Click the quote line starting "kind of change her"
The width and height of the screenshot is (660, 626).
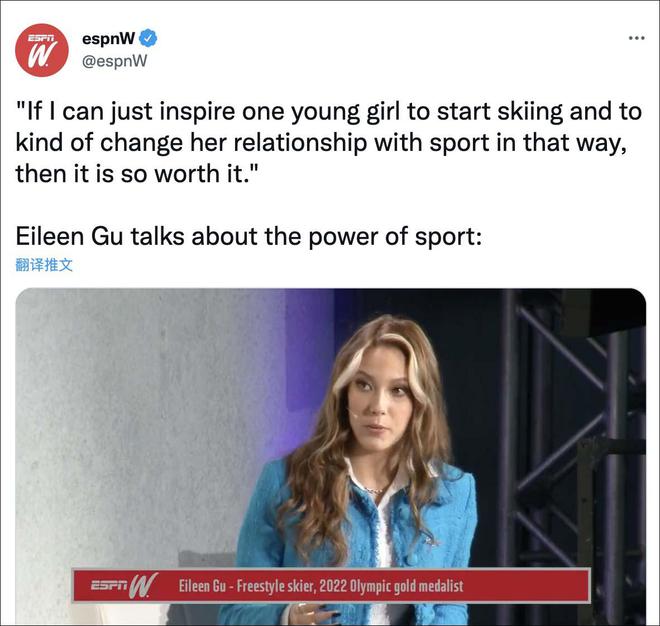click(x=321, y=143)
